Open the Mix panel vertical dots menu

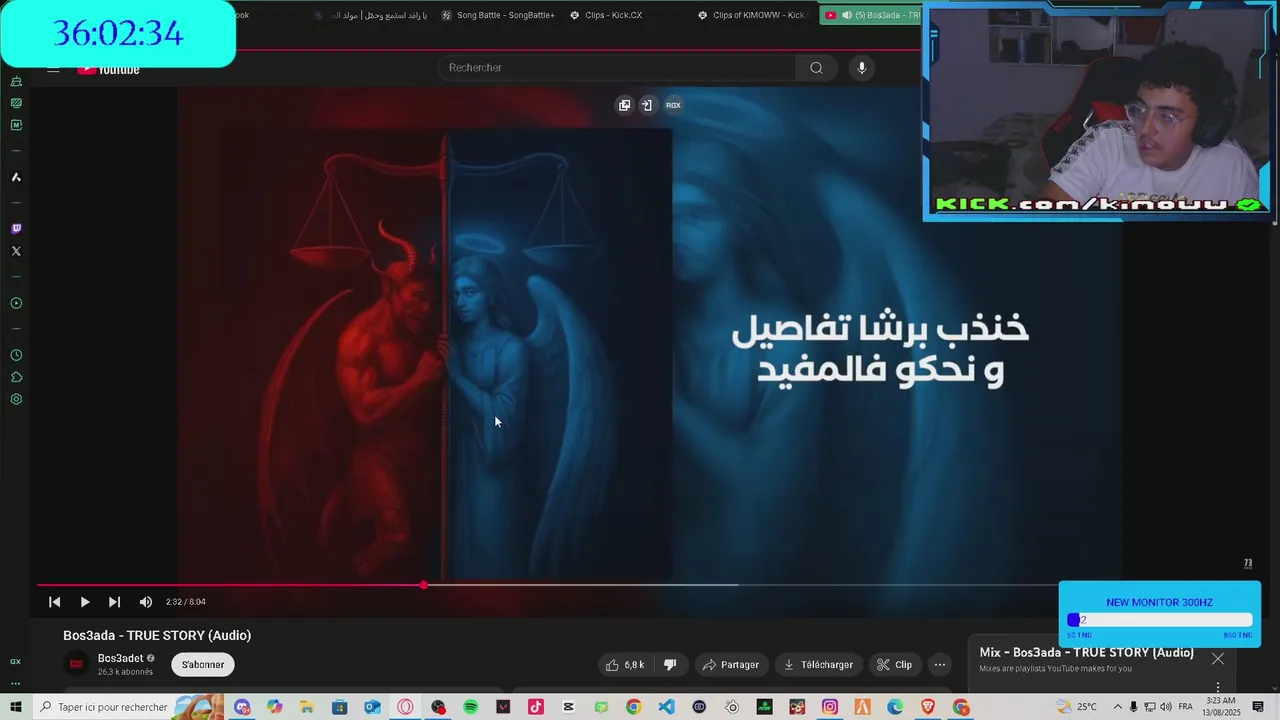point(1217,687)
